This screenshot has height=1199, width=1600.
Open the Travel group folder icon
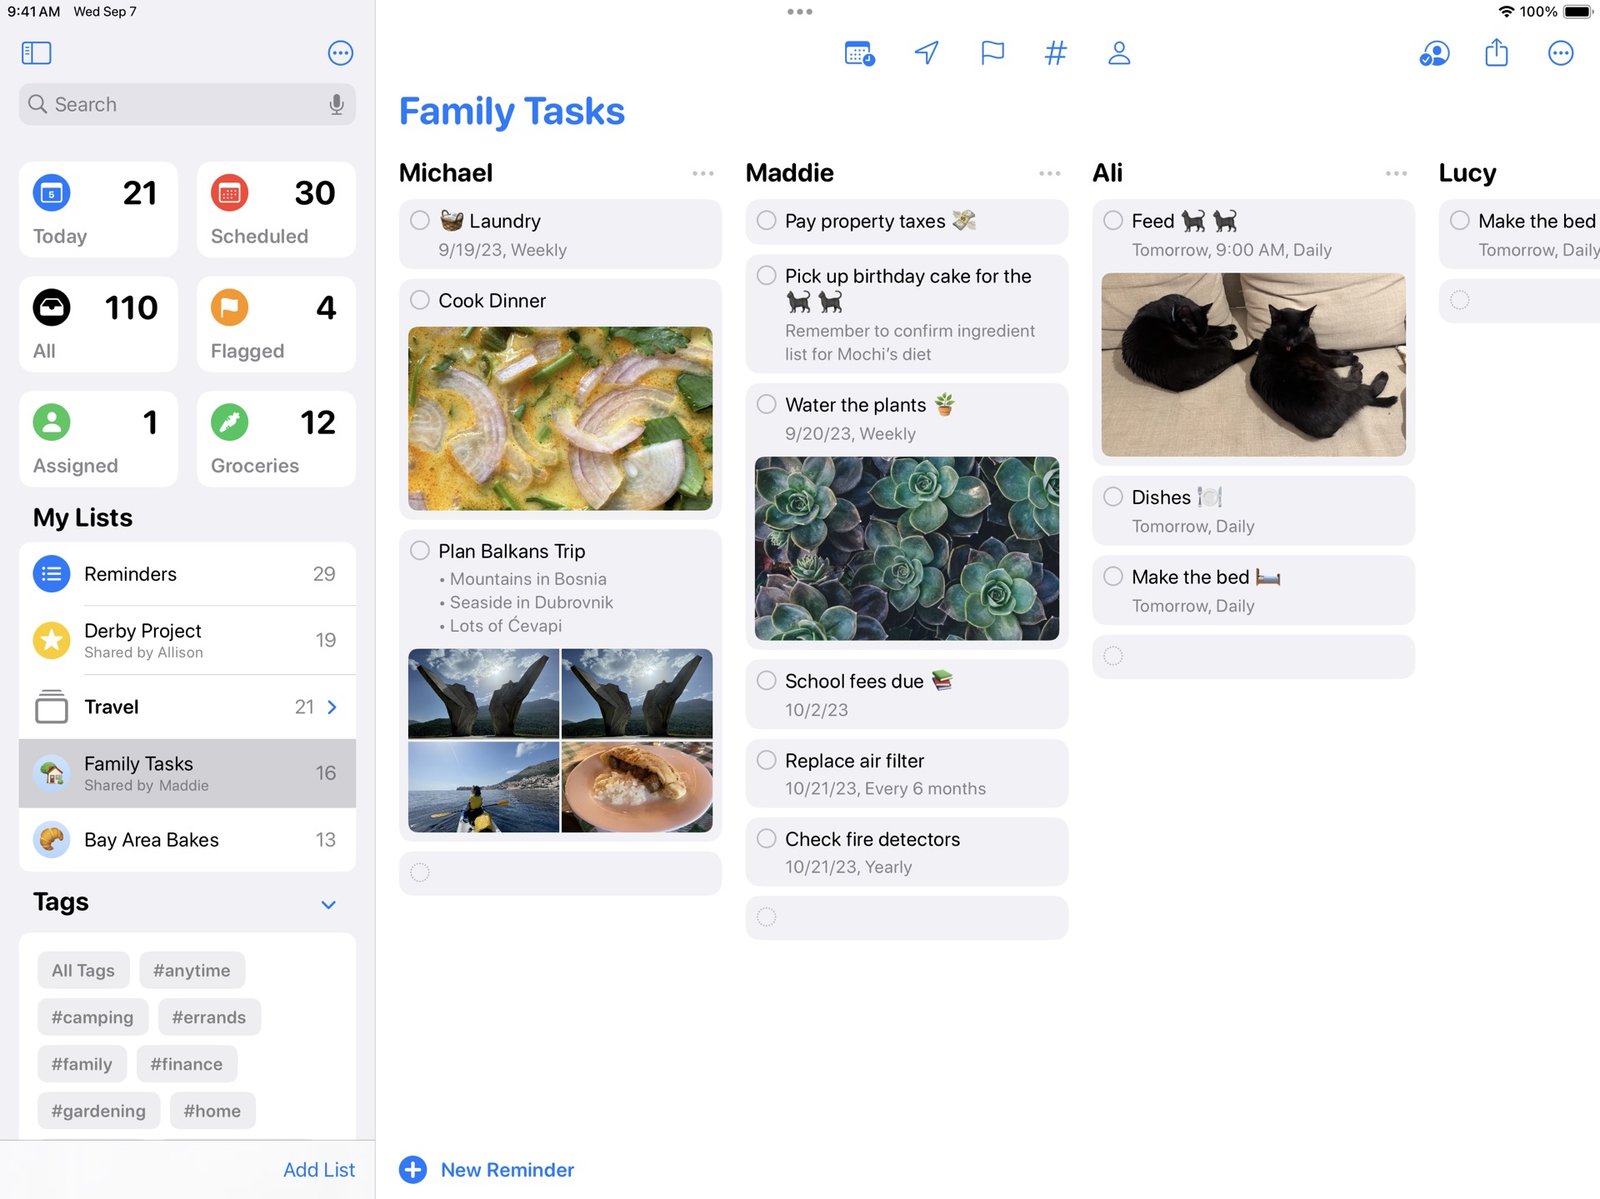point(52,707)
